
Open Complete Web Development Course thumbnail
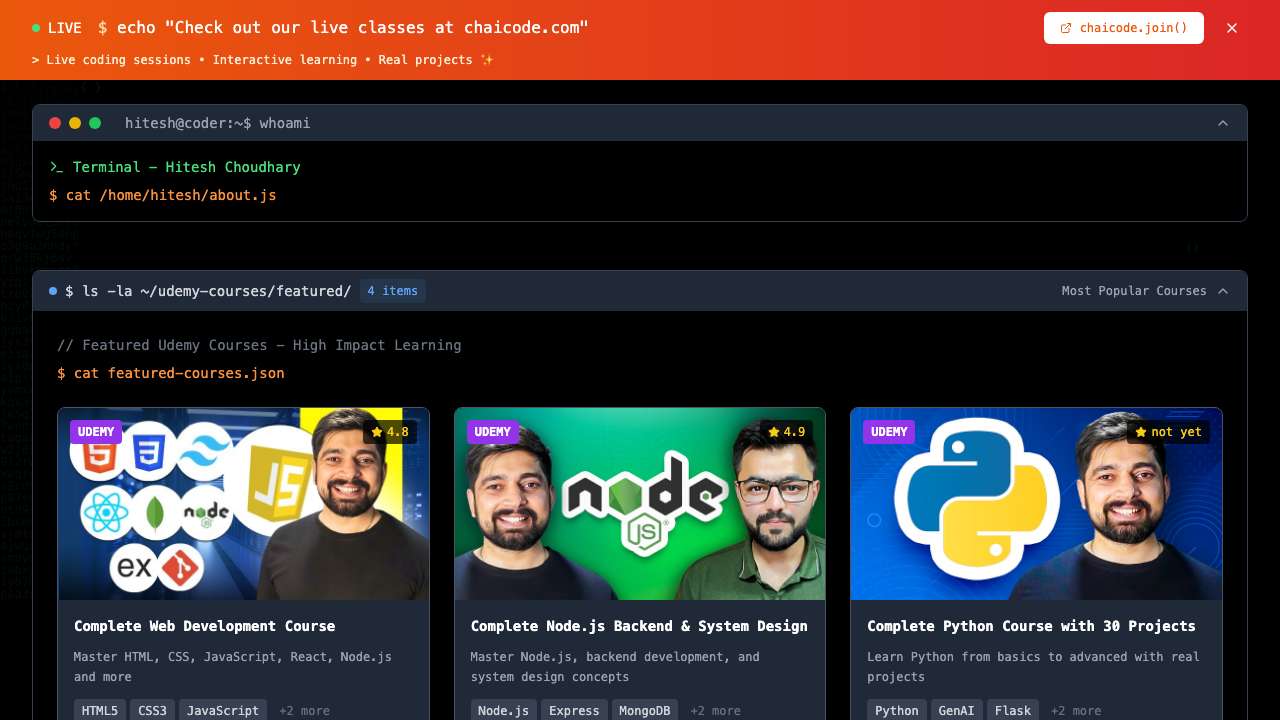pos(243,504)
